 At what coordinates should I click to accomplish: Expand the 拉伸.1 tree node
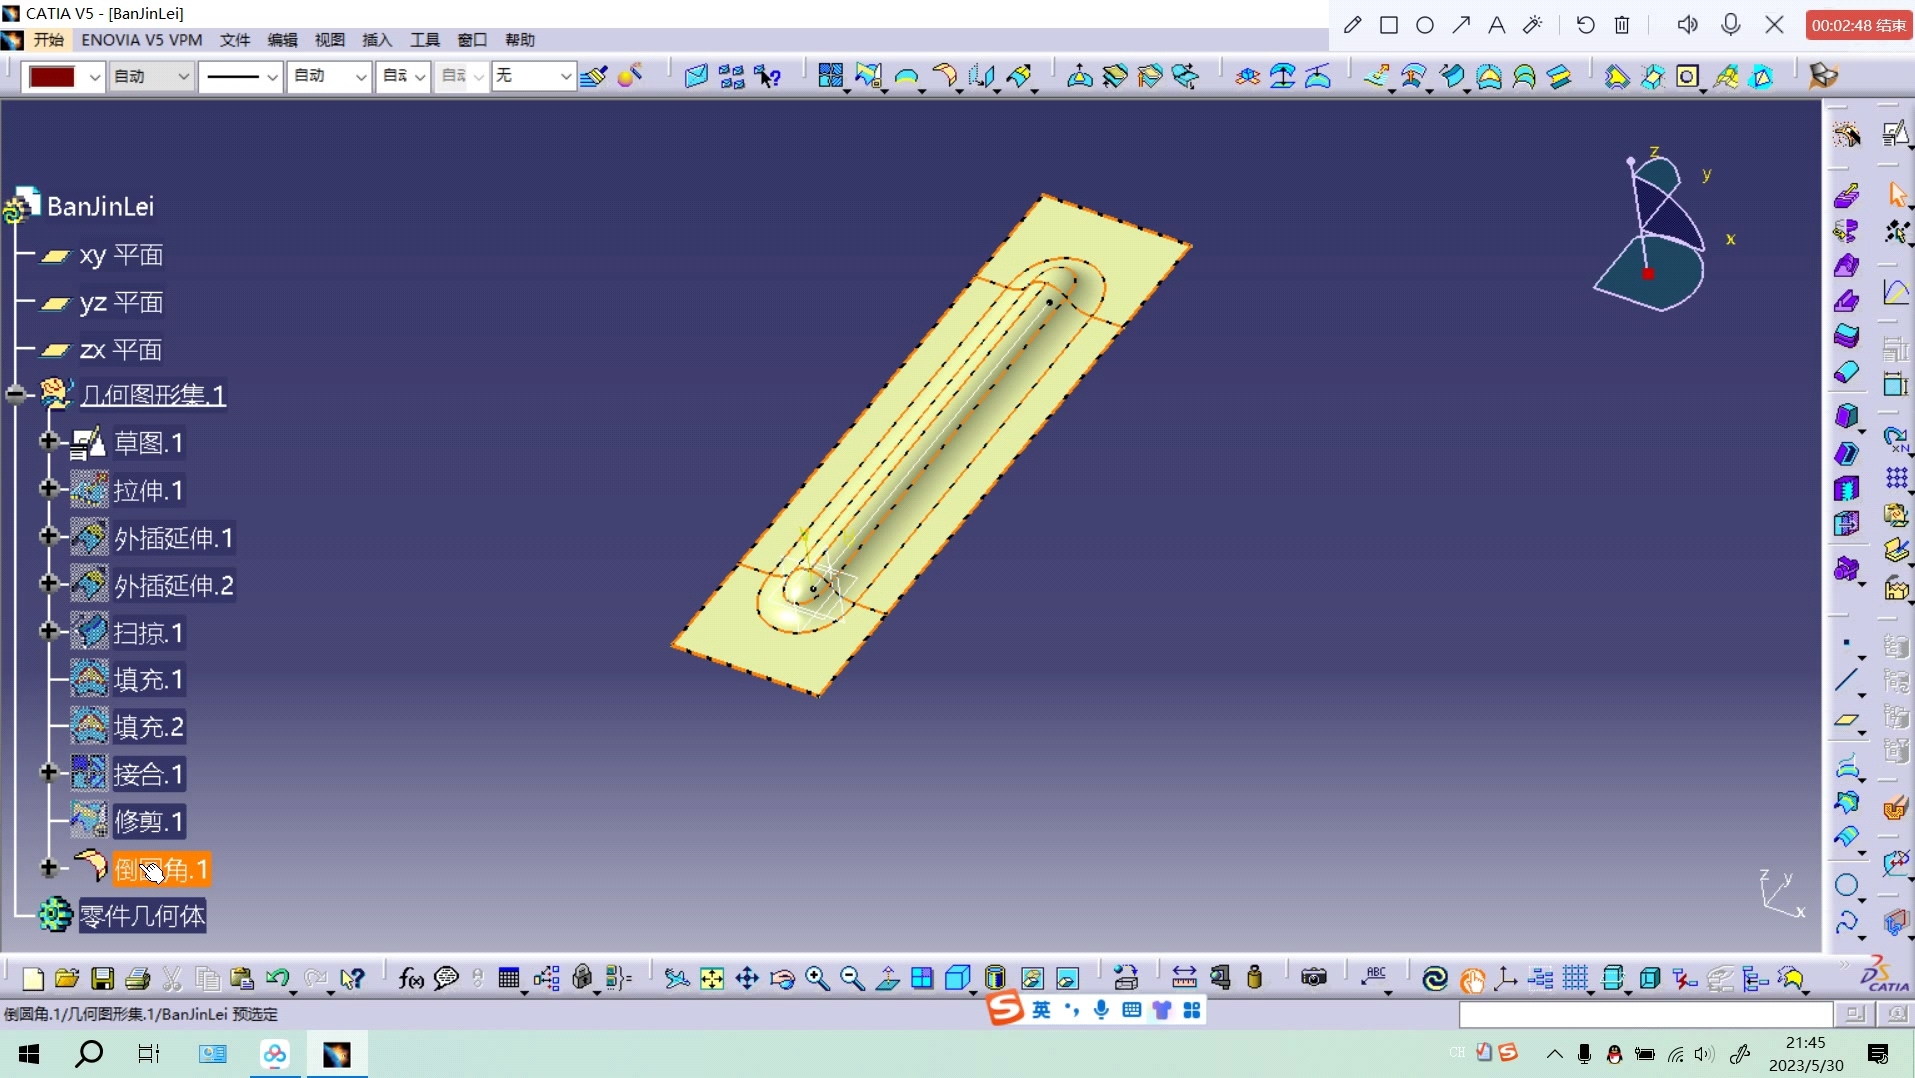tap(48, 488)
